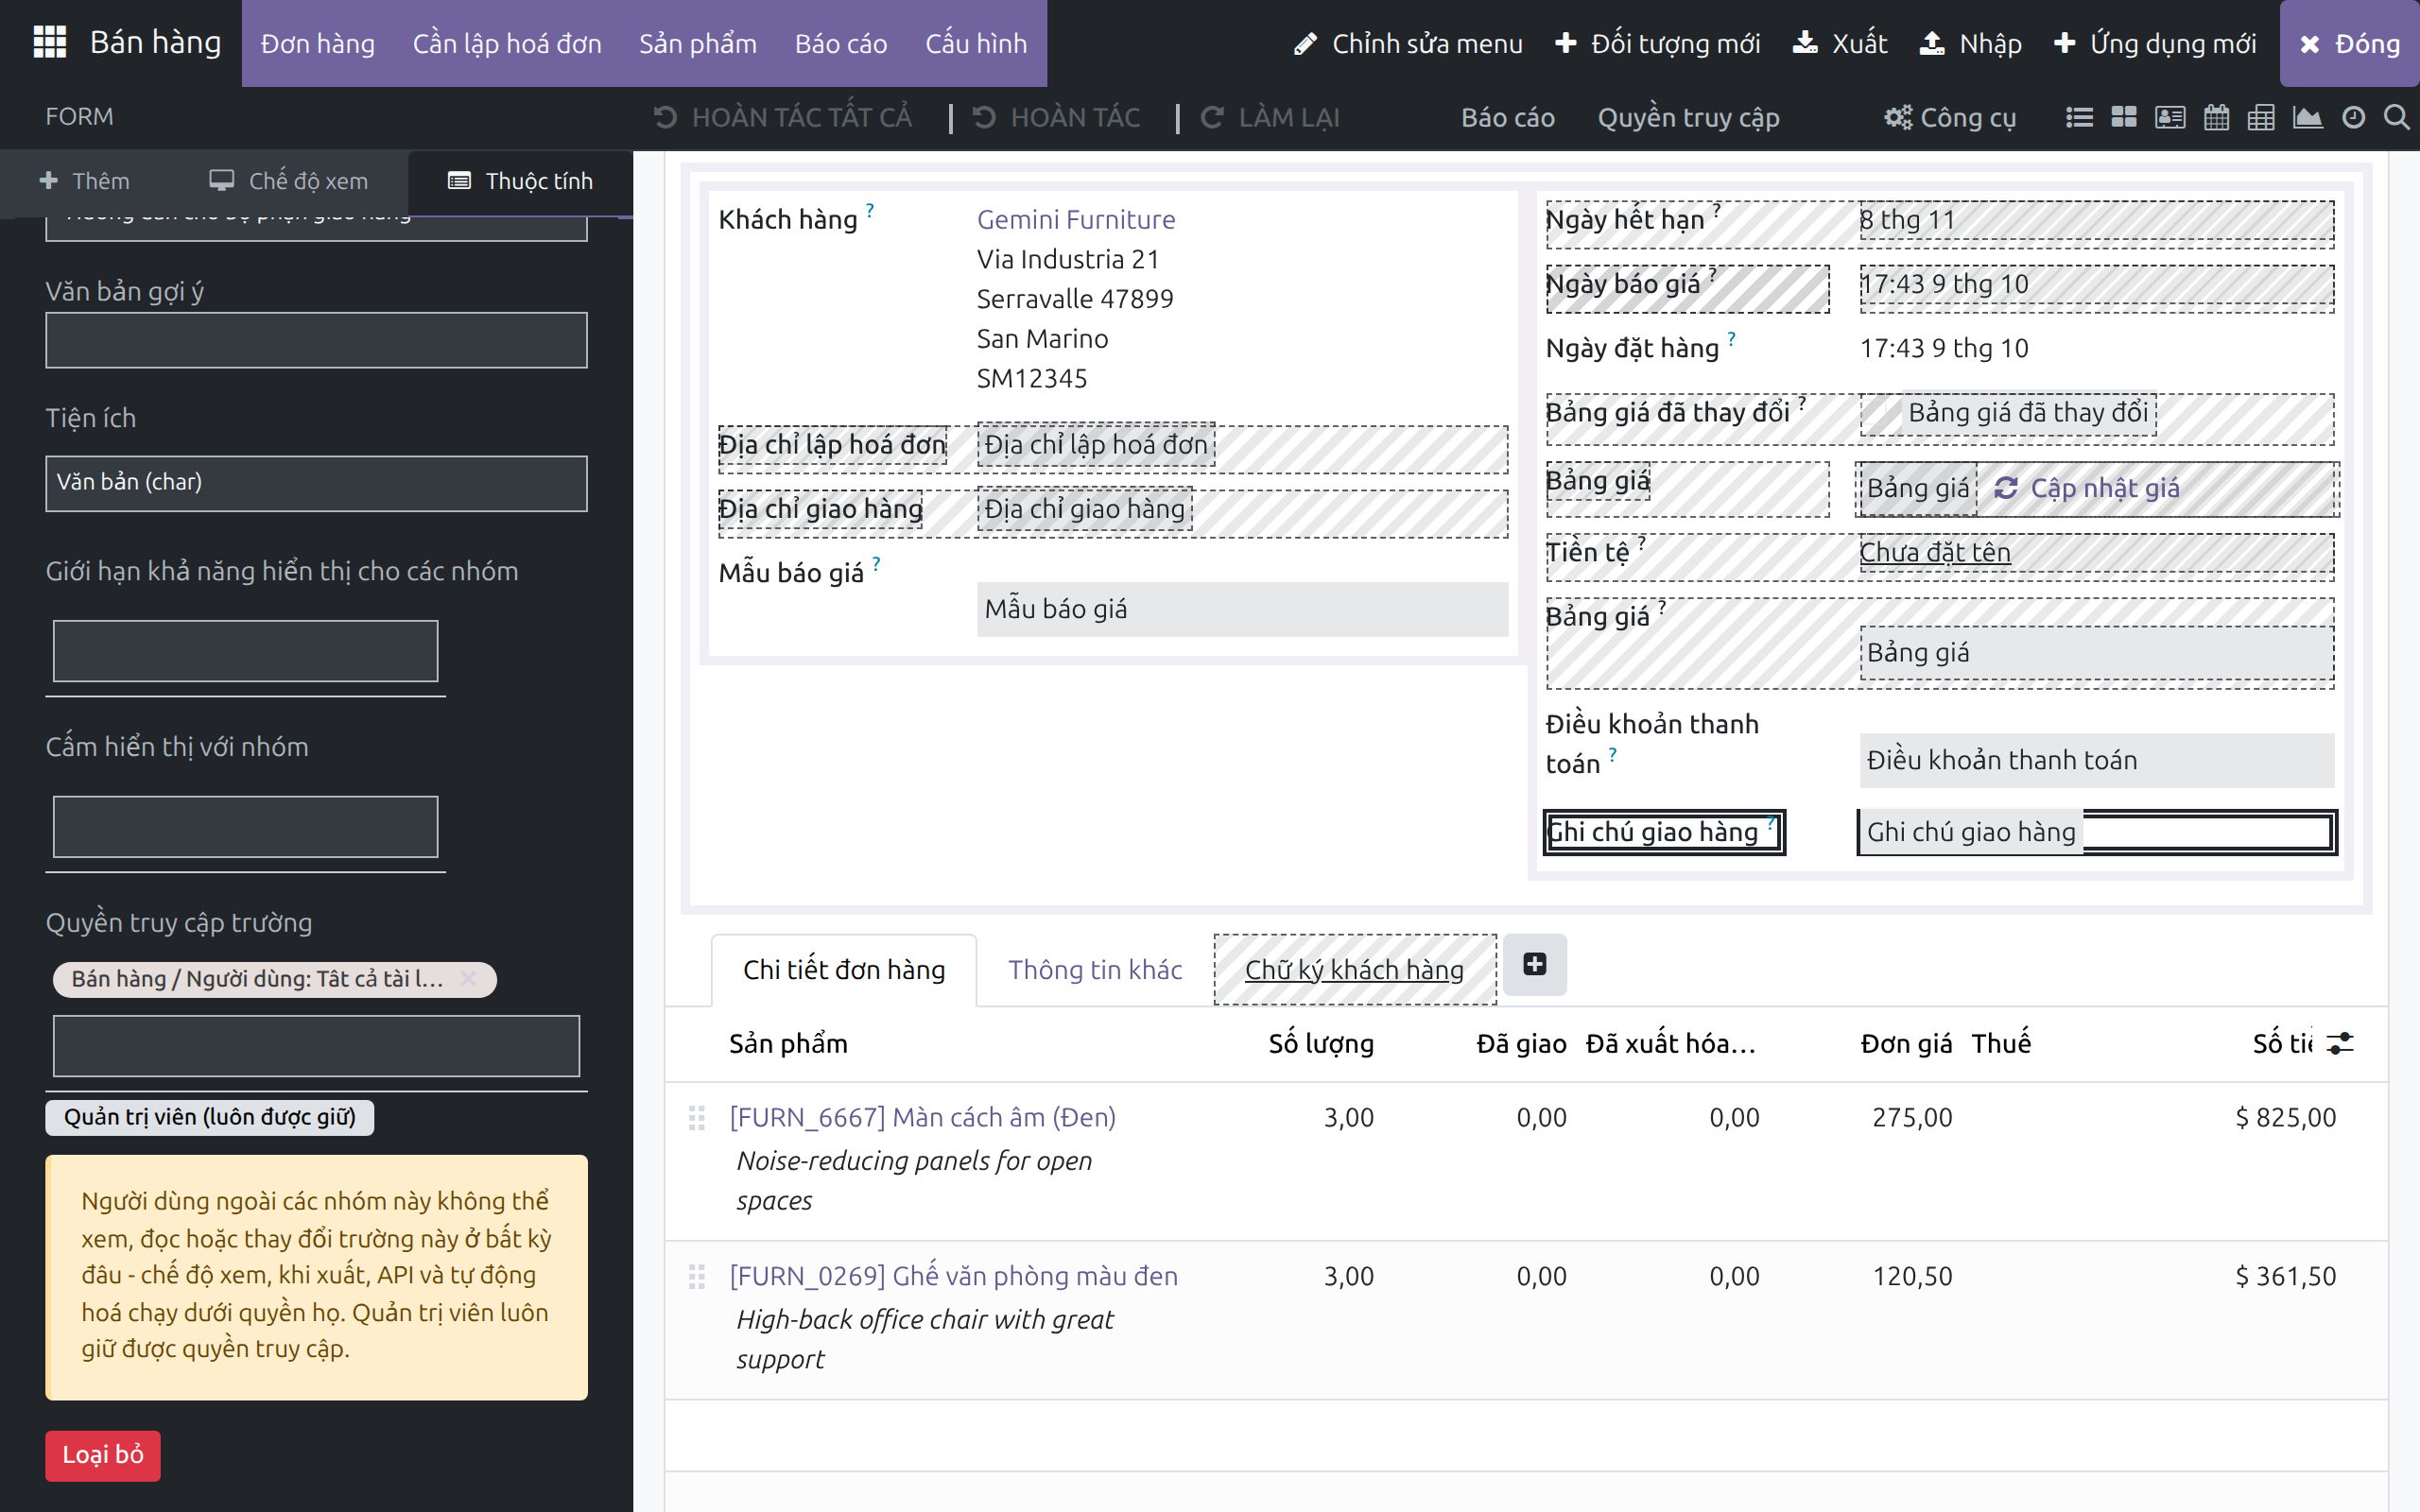
Task: Expand the Giới hạn khả năng hiển thị groups selector
Action: pos(246,651)
